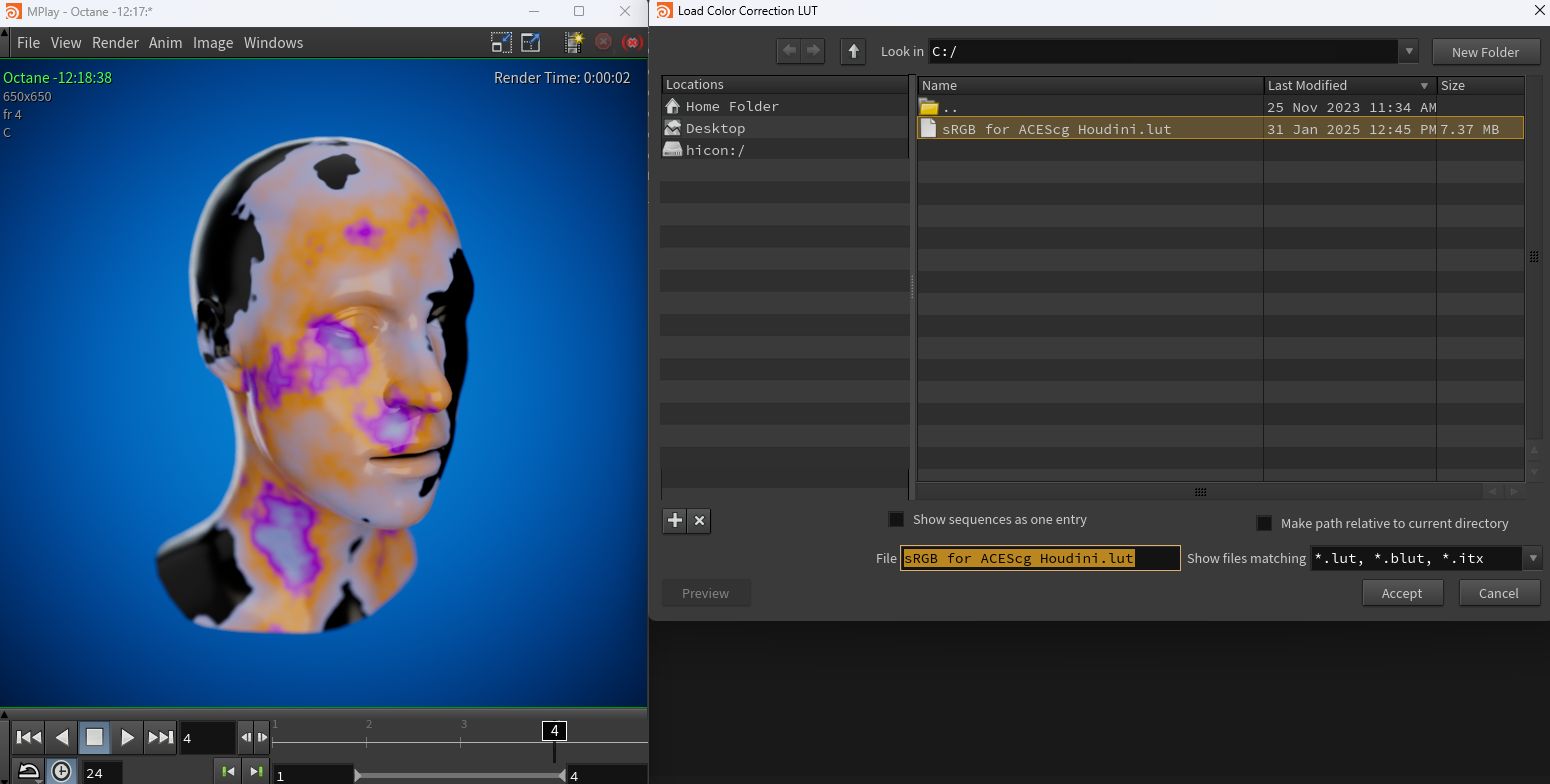
Task: Open the View menu in MPlay
Action: (x=66, y=42)
